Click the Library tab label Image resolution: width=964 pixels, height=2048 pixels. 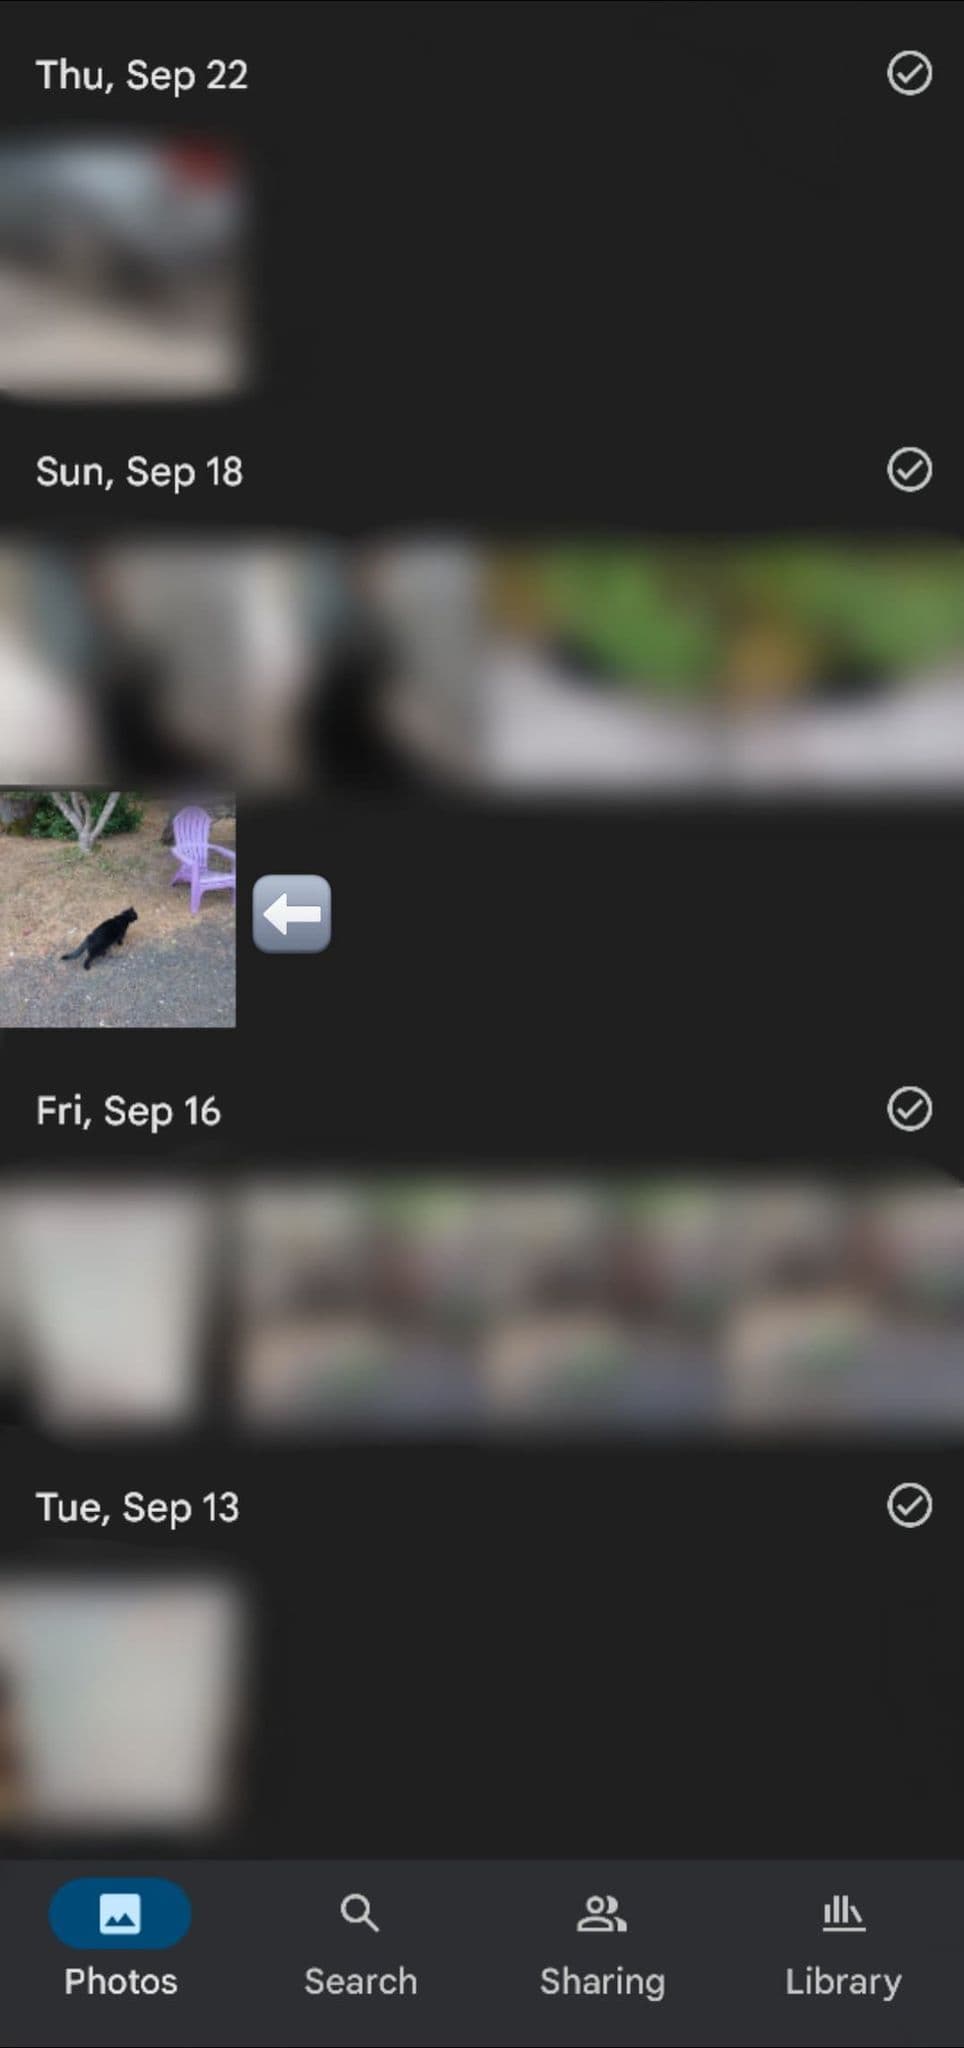[843, 1982]
